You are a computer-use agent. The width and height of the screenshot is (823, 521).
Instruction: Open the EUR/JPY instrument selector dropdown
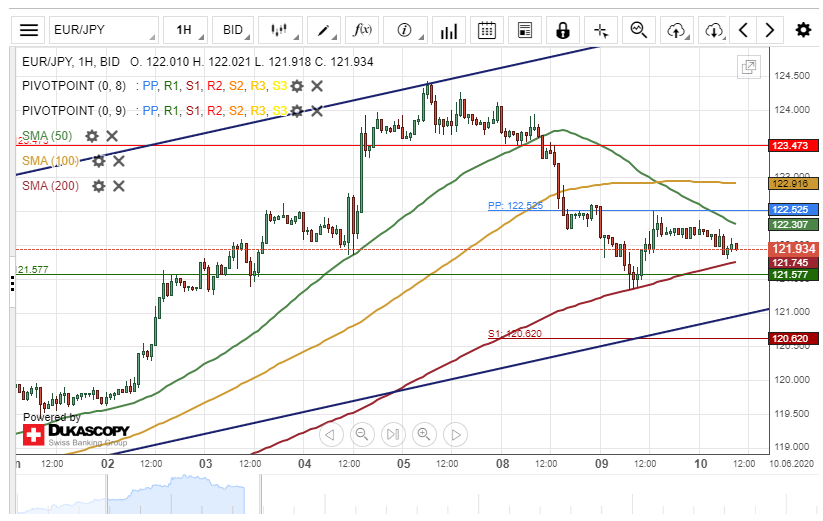point(102,30)
